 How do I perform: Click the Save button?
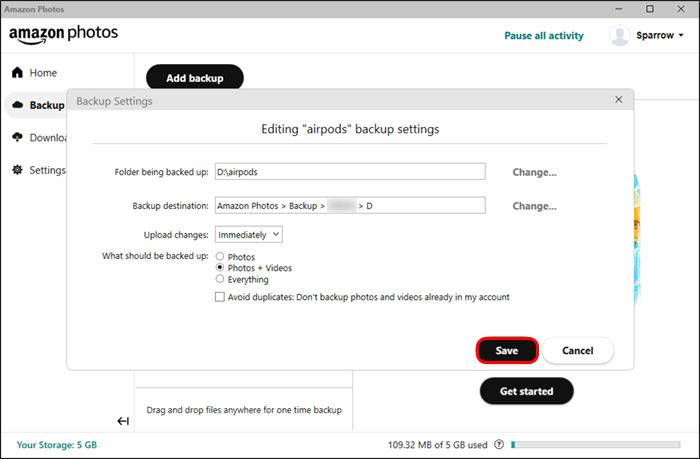507,351
